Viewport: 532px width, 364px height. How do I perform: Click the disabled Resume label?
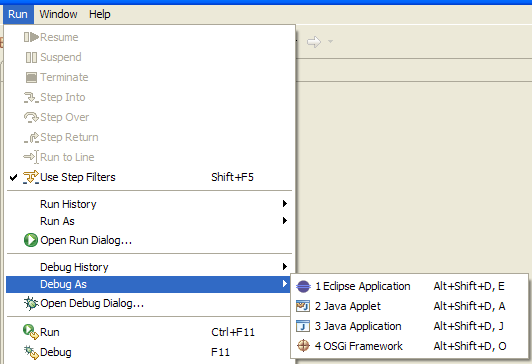tap(59, 37)
